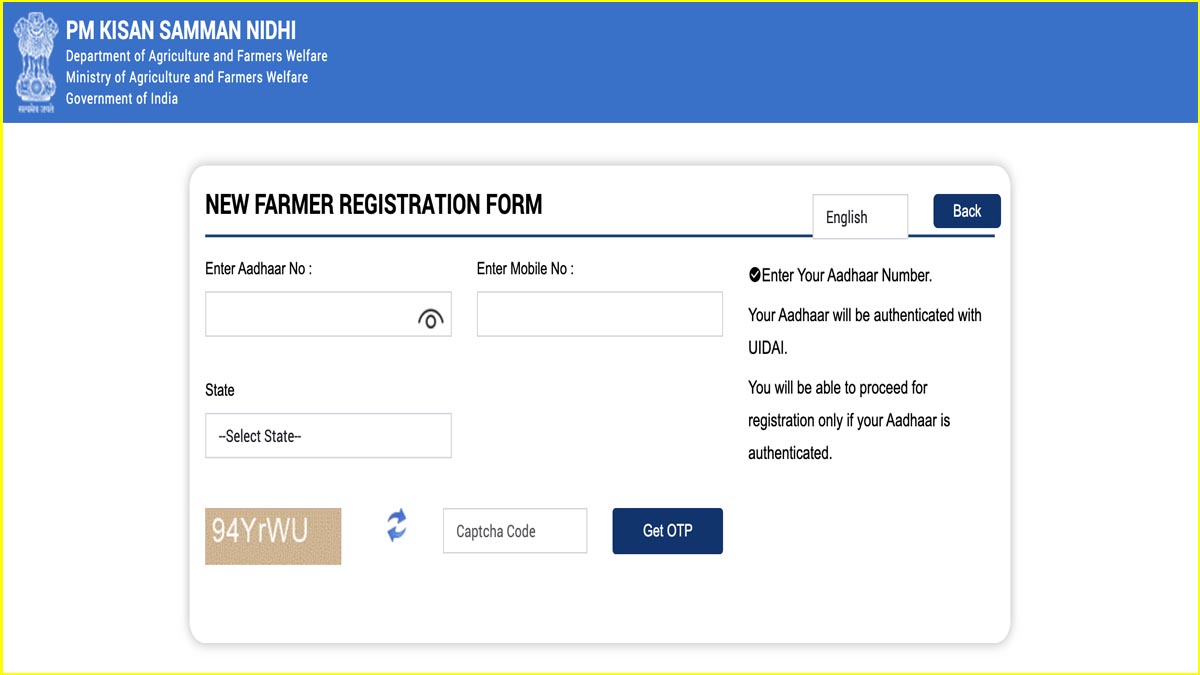The height and width of the screenshot is (675, 1200).
Task: Expand the Select State dropdown
Action: [328, 436]
